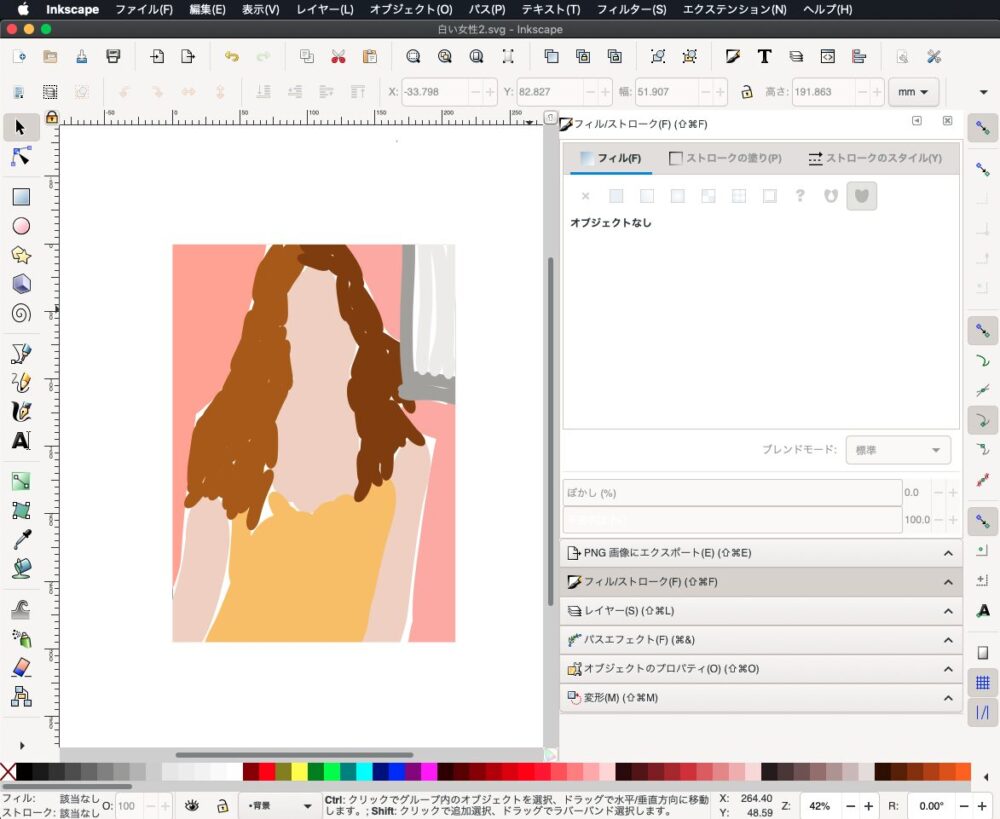
Task: Switch to ストロークのスタイル(Y) tab
Action: tap(874, 158)
